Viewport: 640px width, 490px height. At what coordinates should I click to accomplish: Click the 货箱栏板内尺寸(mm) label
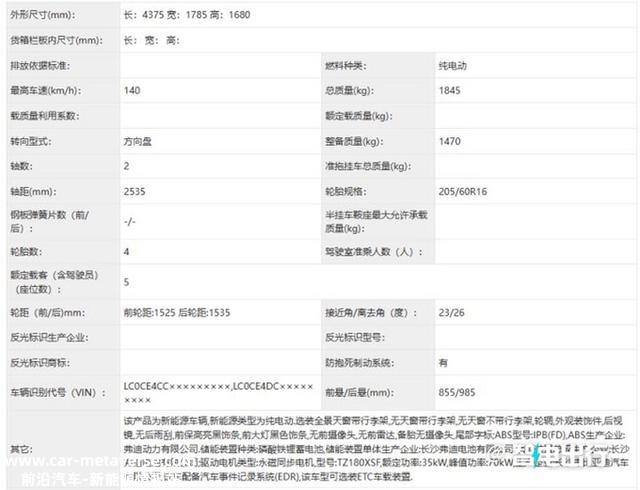[x=56, y=40]
